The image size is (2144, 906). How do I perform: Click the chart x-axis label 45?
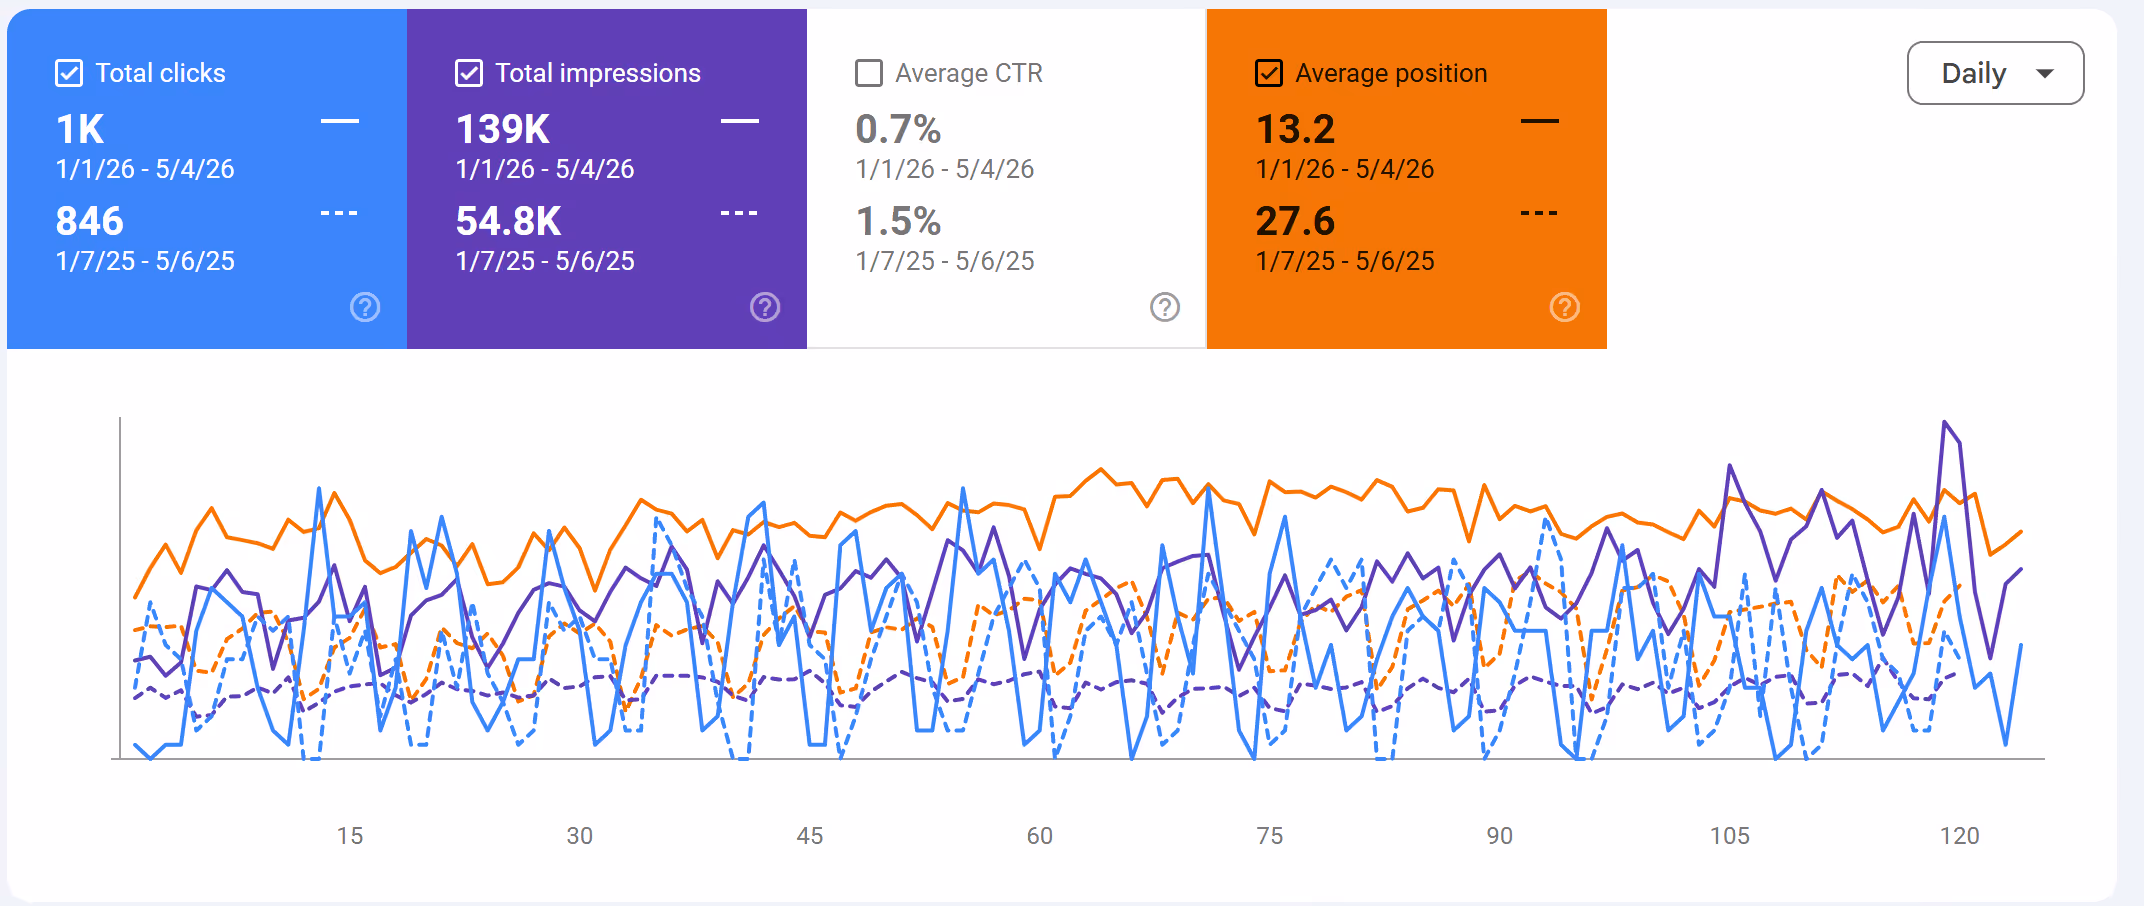810,836
